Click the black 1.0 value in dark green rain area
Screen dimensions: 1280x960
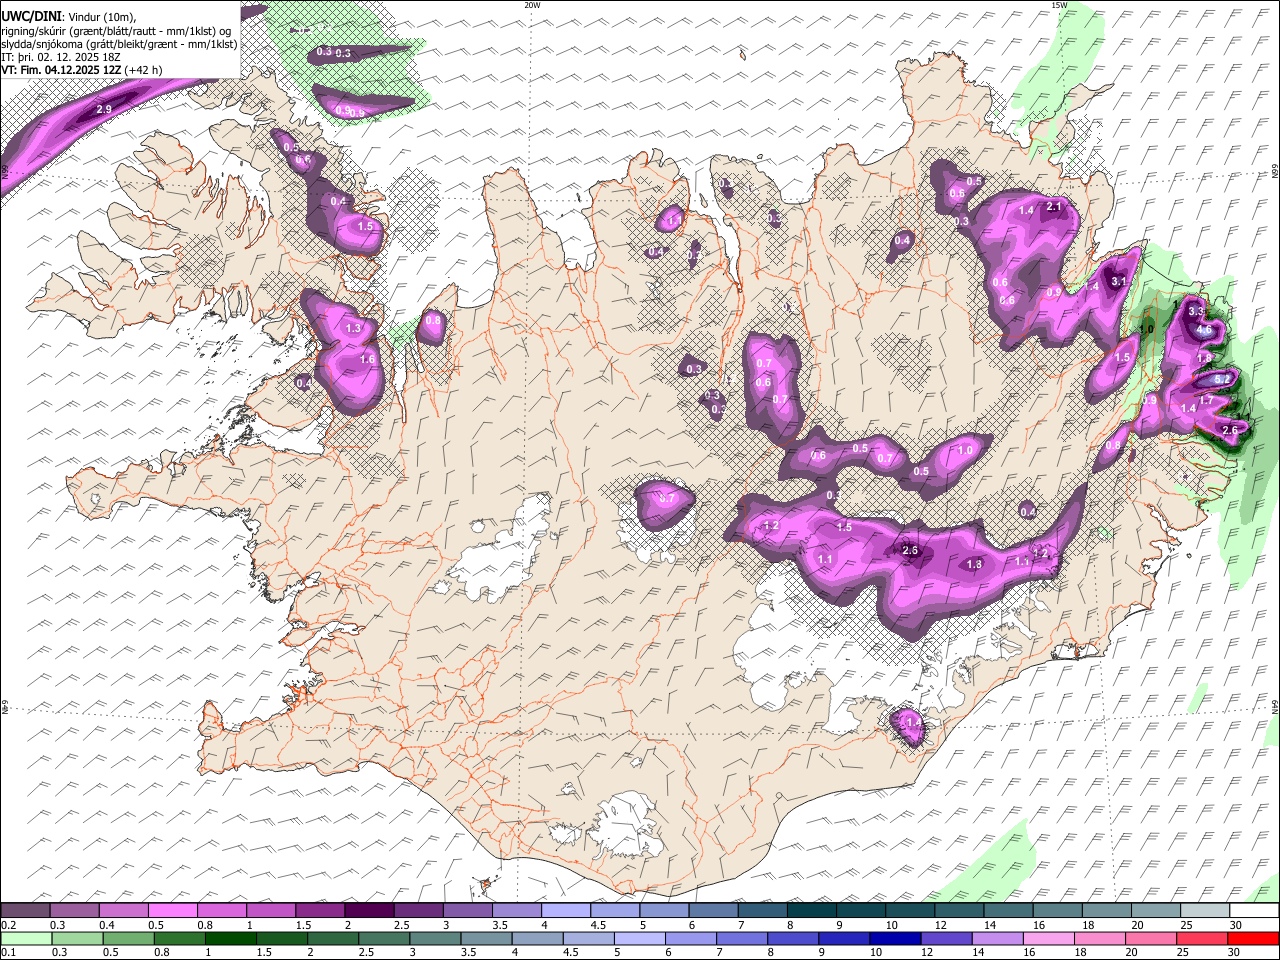pos(1147,329)
